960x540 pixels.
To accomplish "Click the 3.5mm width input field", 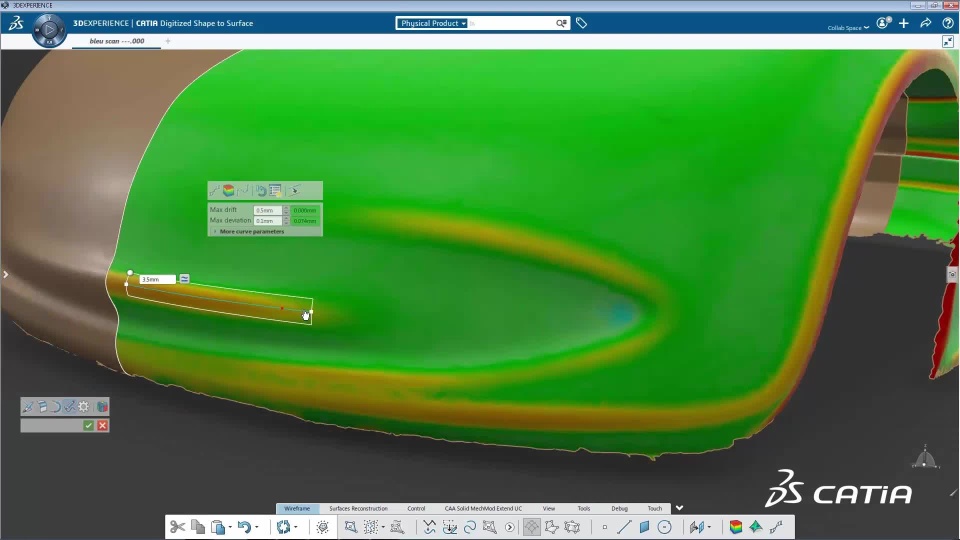I will coord(157,279).
